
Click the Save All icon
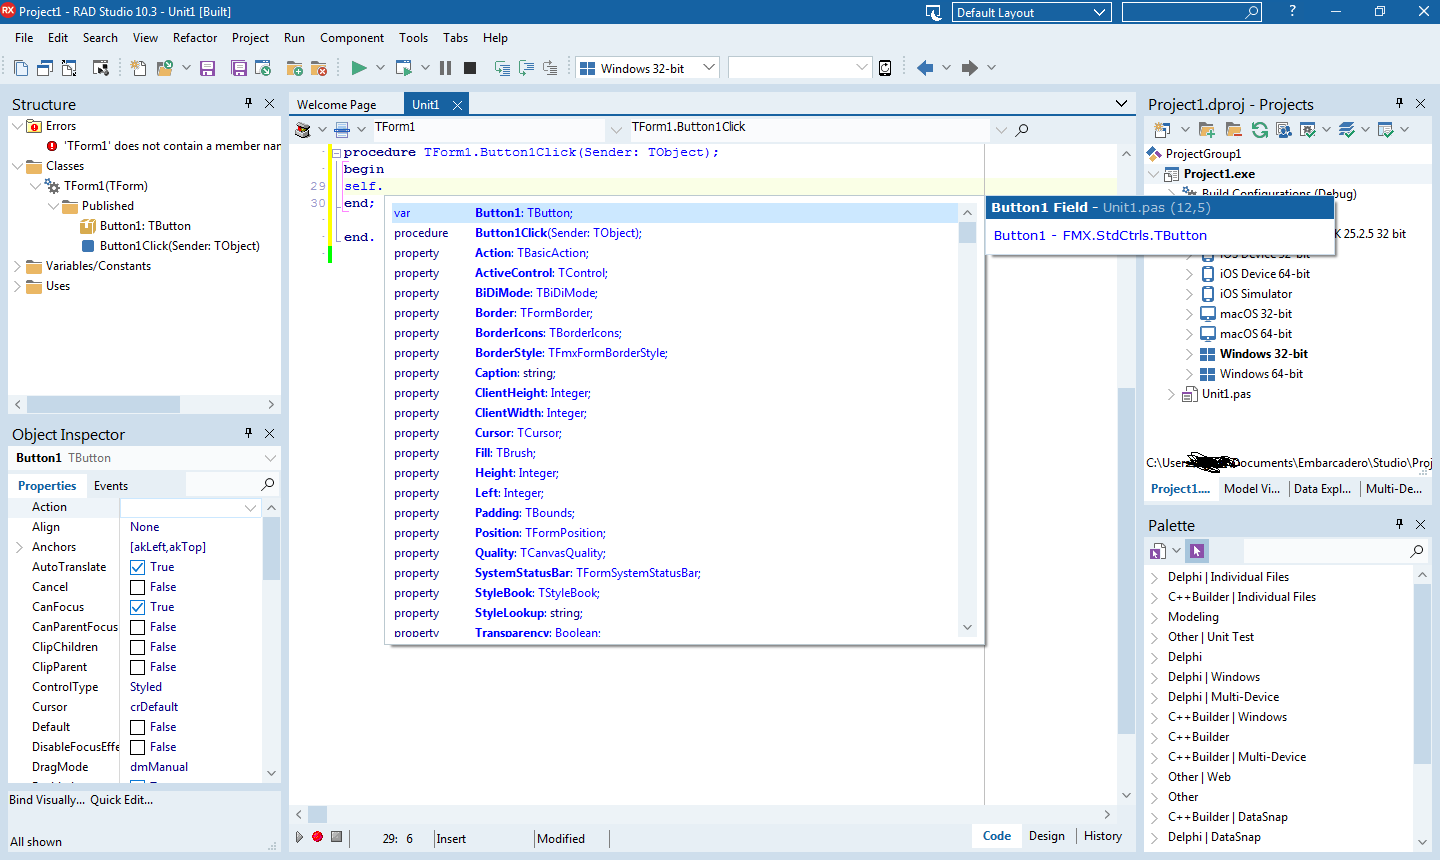[239, 68]
